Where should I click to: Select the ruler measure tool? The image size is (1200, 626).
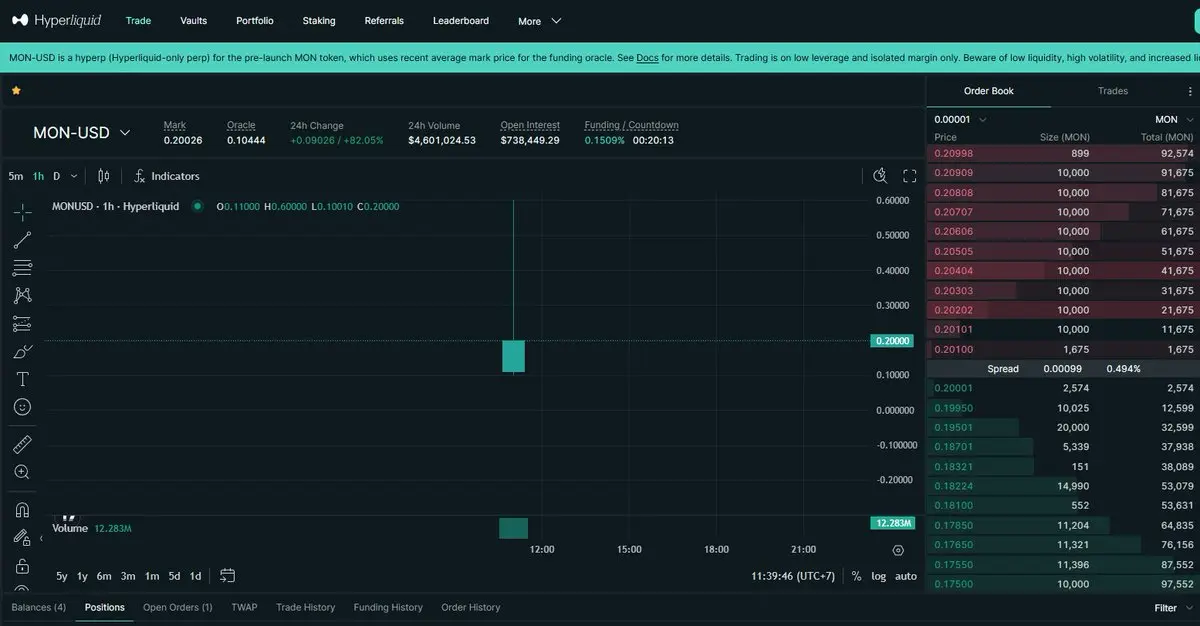coord(22,444)
